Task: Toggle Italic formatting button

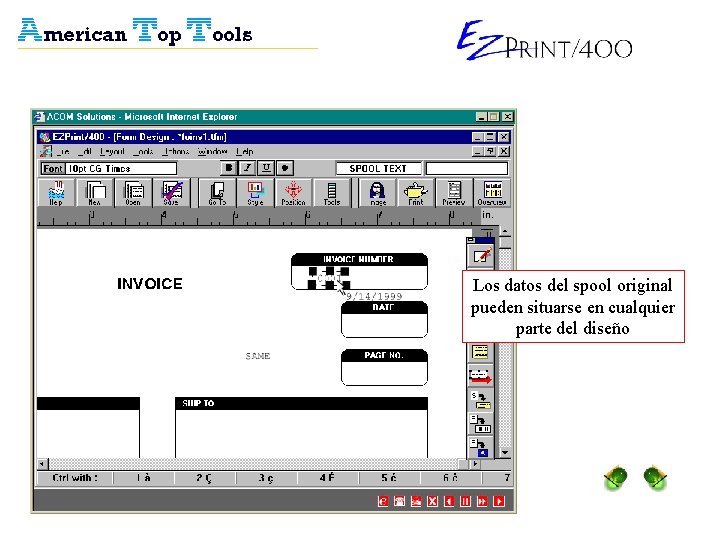Action: coord(248,168)
